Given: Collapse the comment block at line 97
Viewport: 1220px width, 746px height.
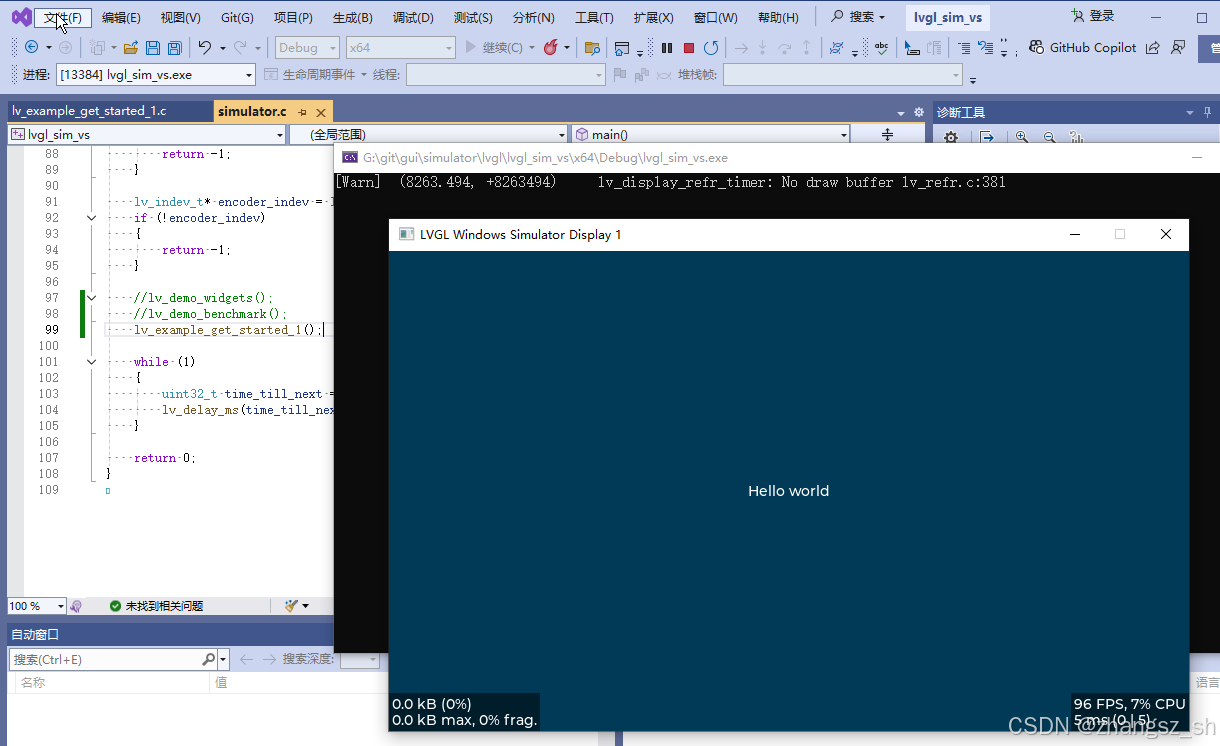Looking at the screenshot, I should point(91,298).
